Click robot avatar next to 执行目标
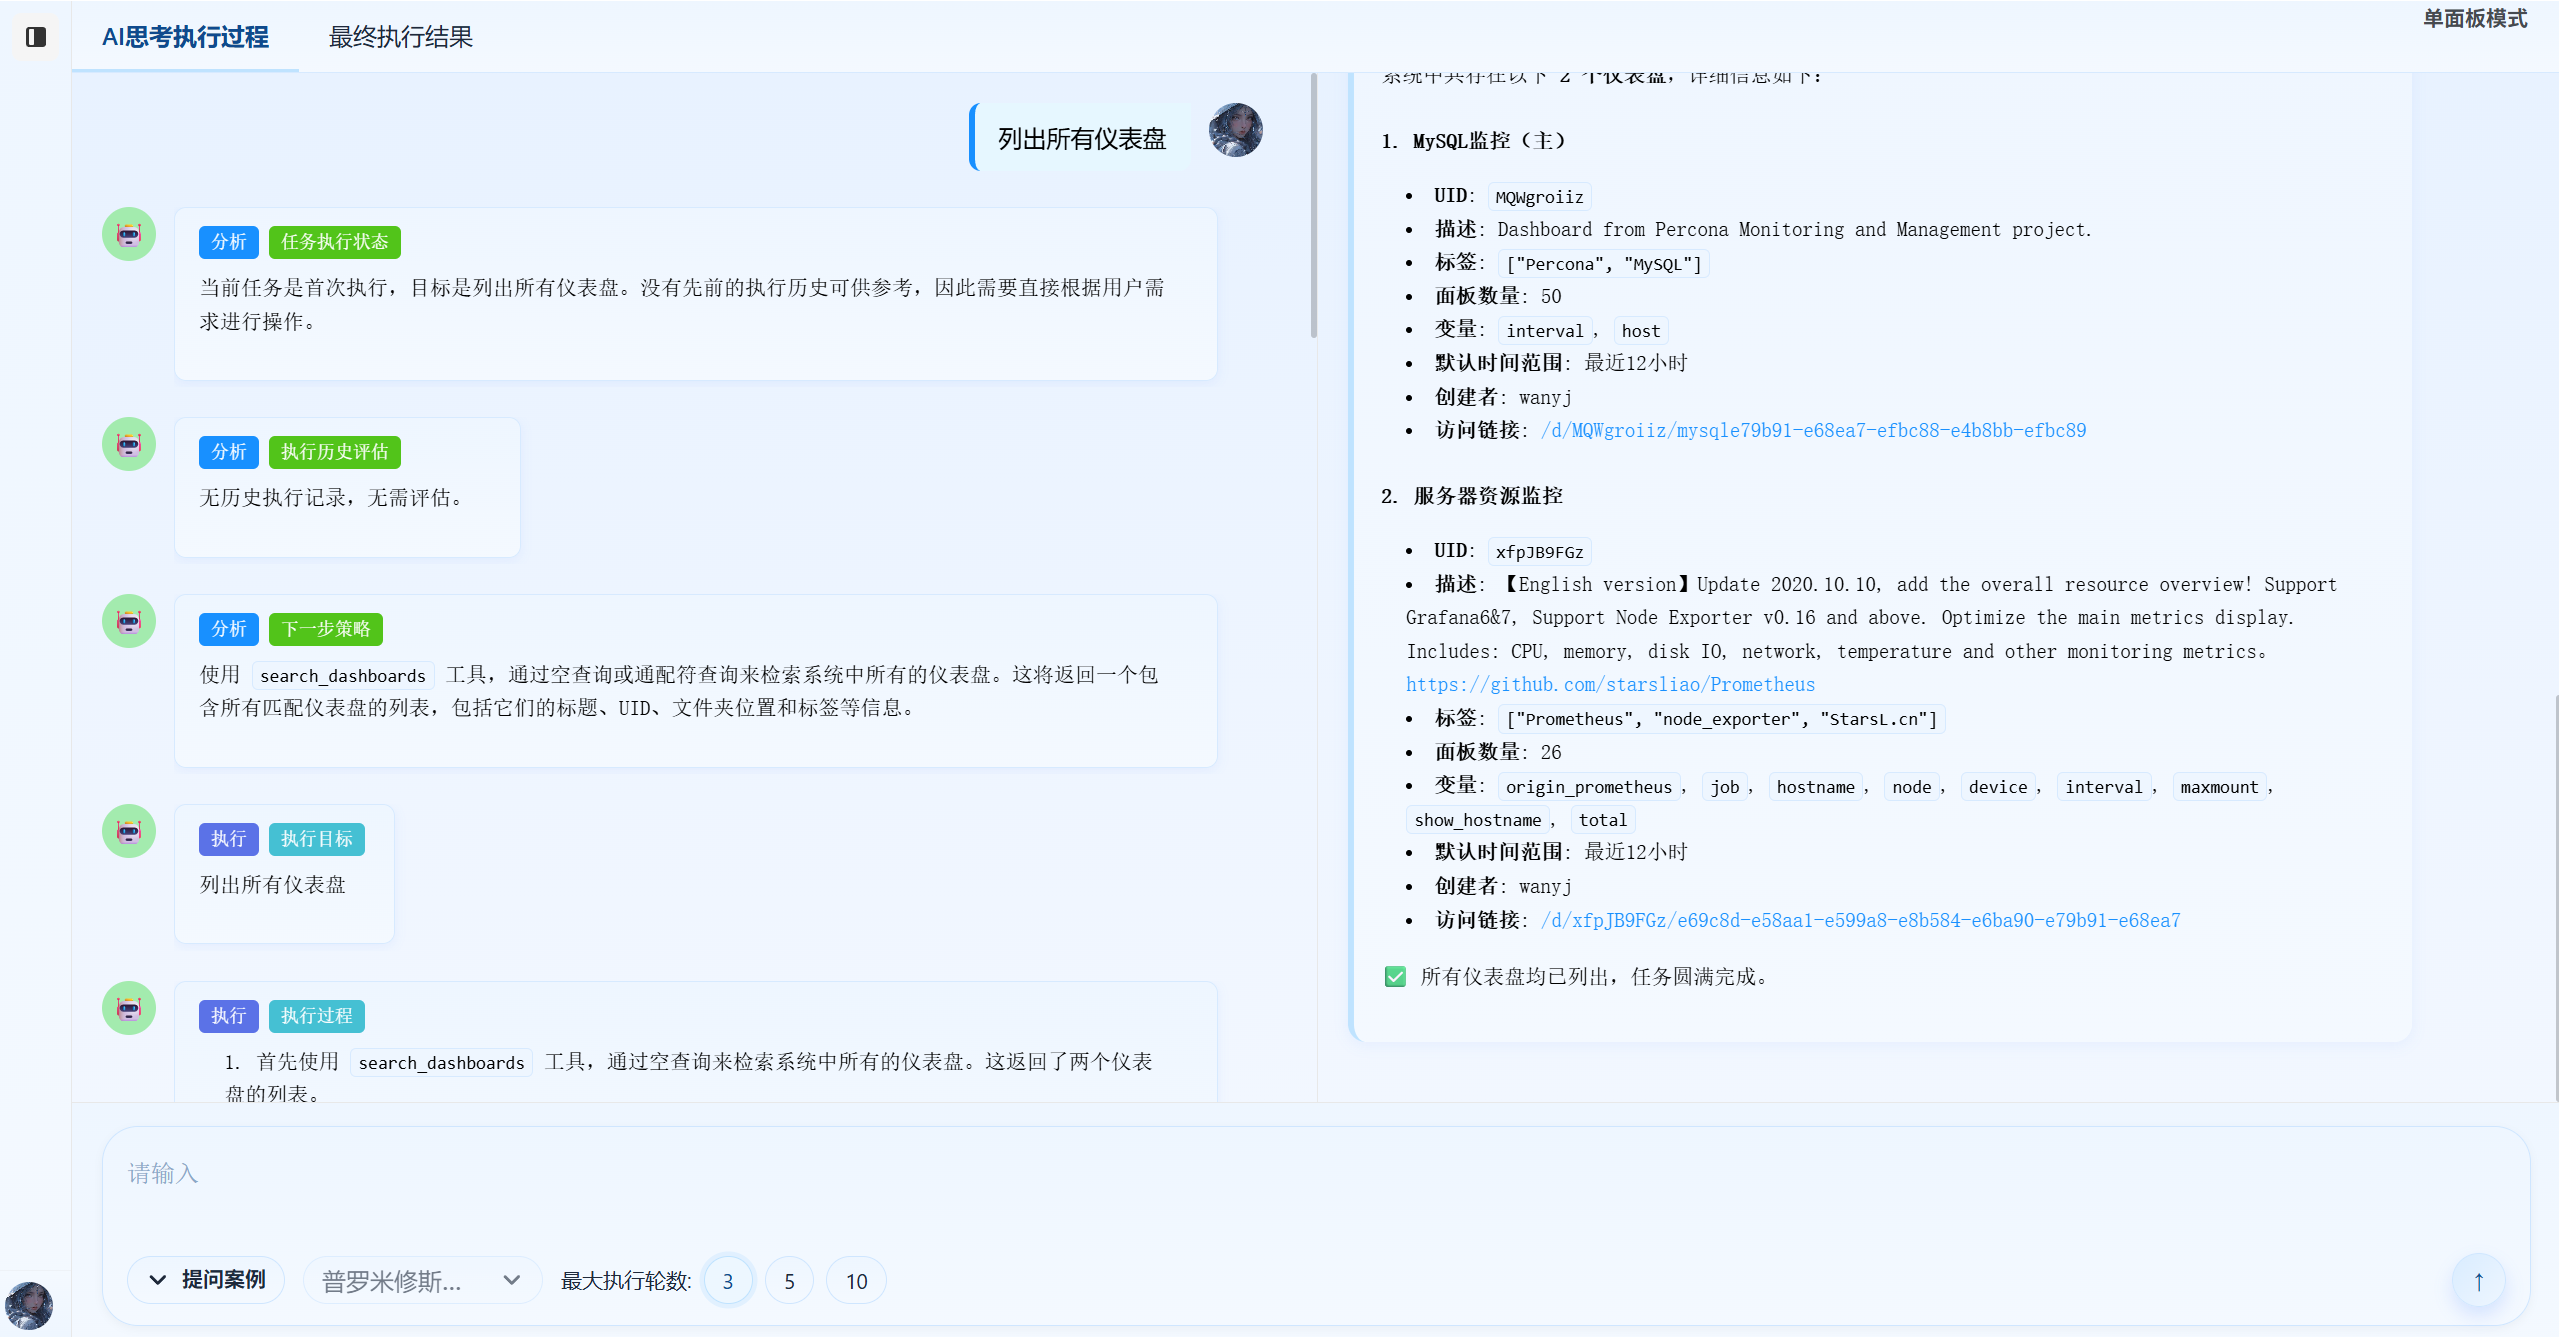The height and width of the screenshot is (1337, 2559). pos(129,832)
